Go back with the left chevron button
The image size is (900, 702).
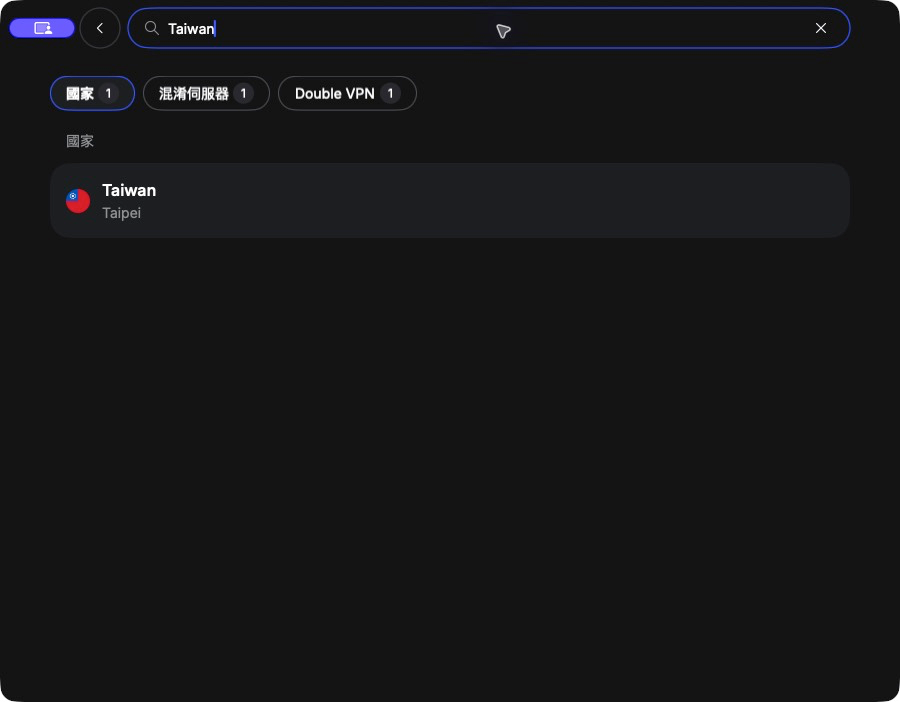(100, 28)
